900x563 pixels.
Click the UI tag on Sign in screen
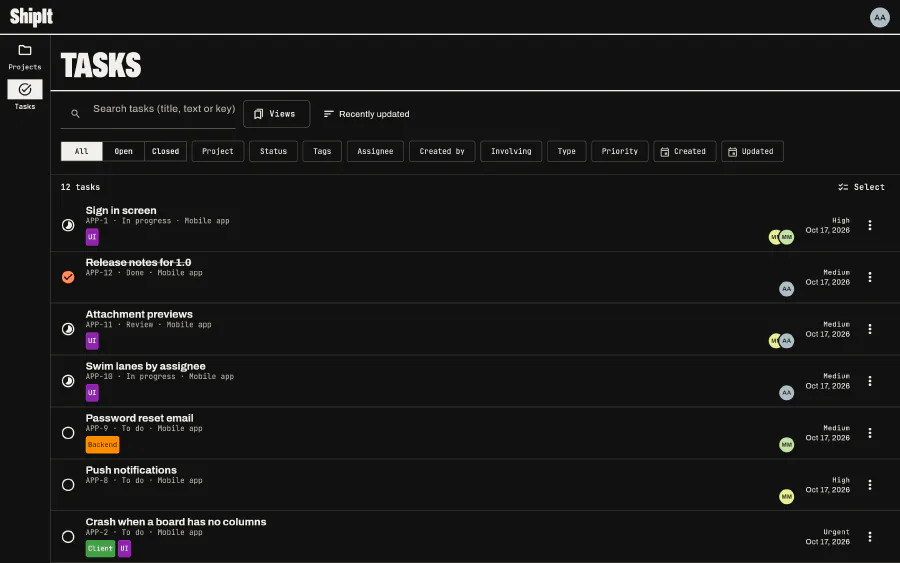click(92, 237)
